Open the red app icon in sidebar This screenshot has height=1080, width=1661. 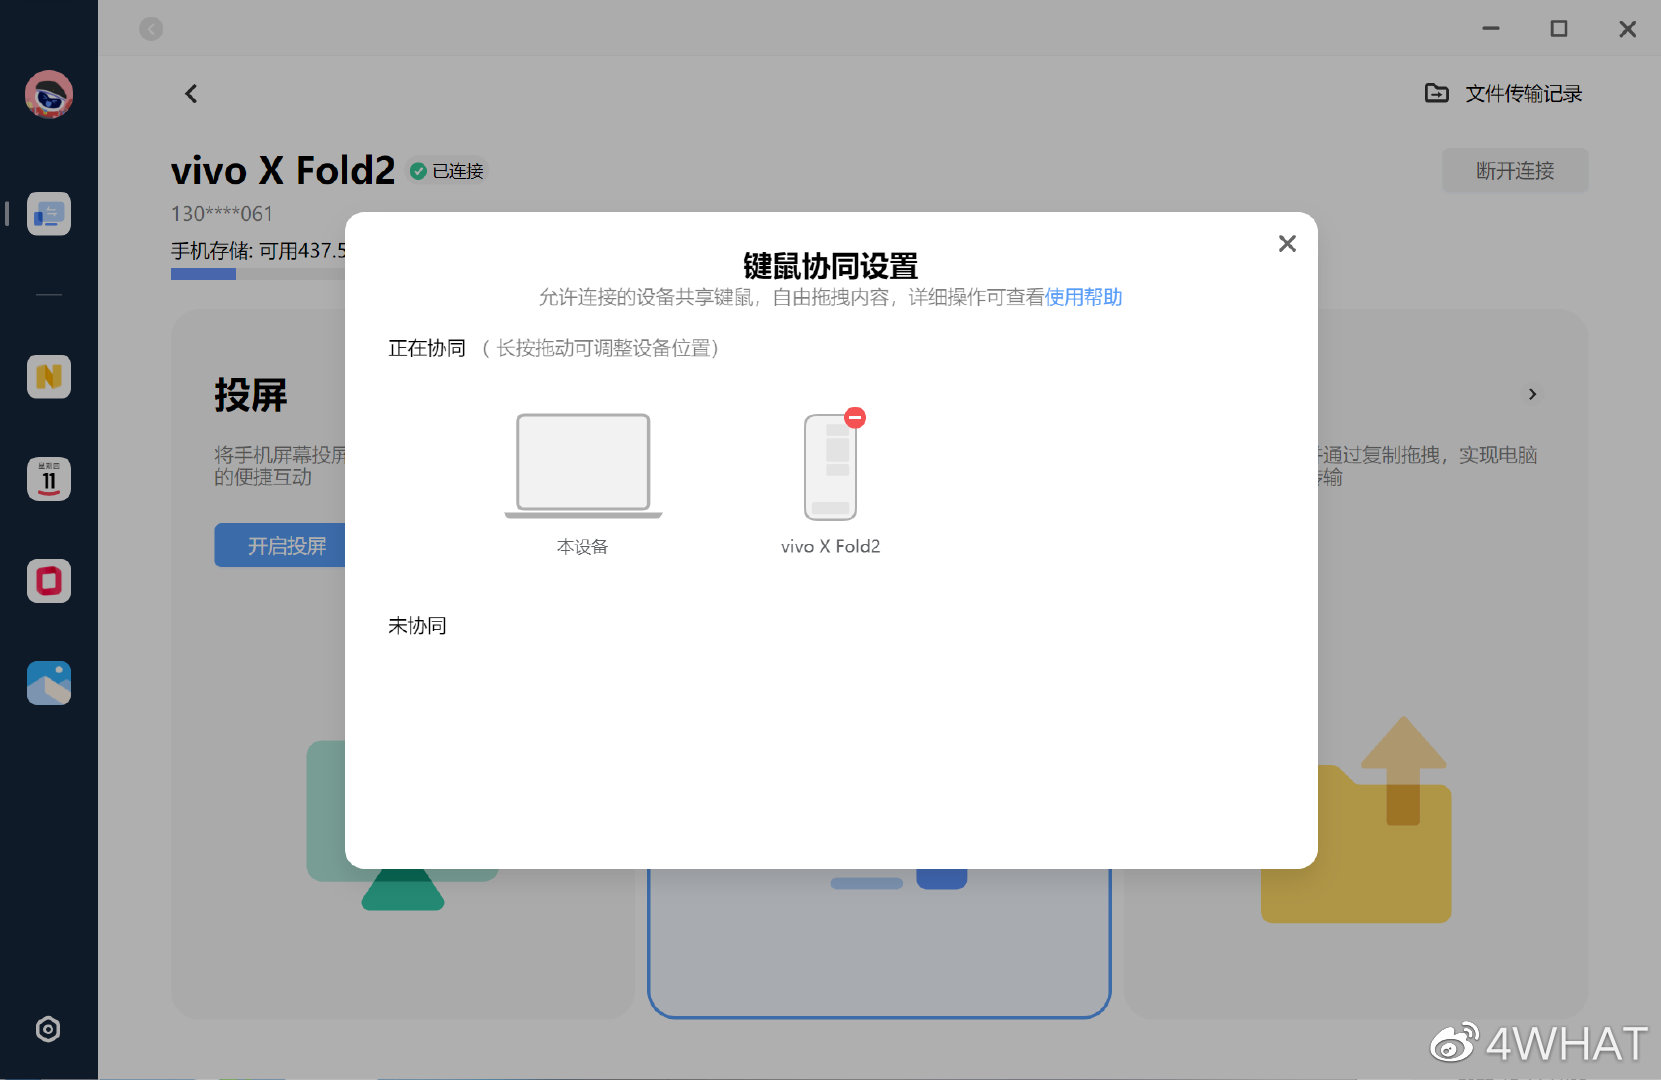48,581
